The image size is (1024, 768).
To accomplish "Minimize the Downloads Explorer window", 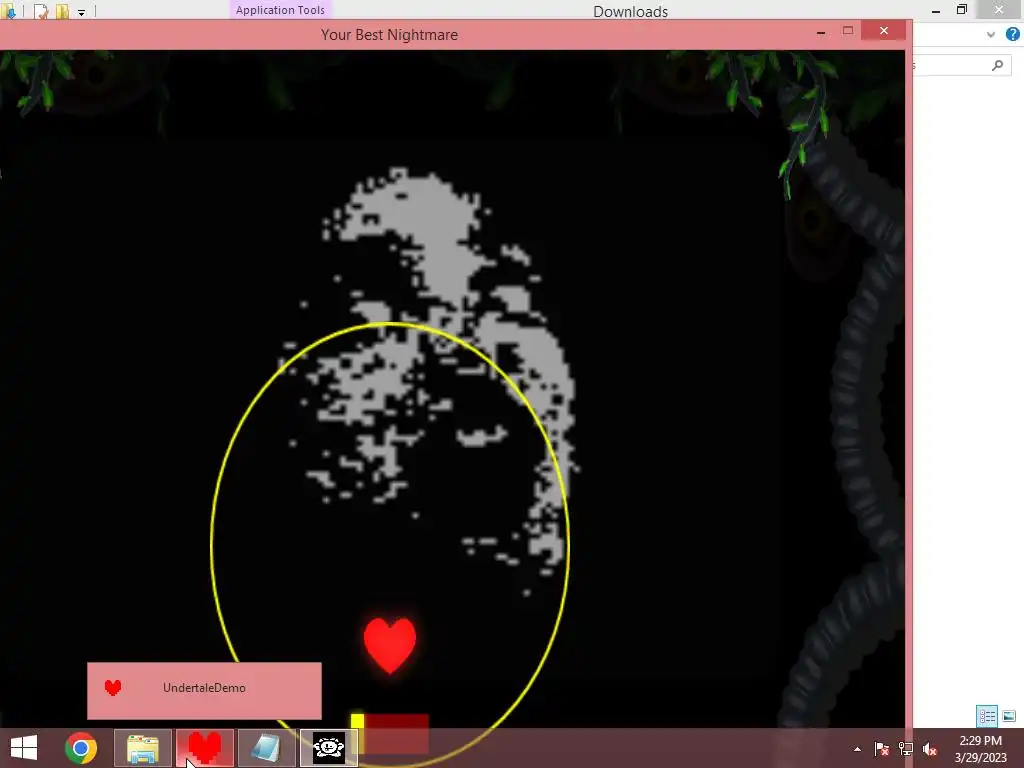I will (936, 10).
